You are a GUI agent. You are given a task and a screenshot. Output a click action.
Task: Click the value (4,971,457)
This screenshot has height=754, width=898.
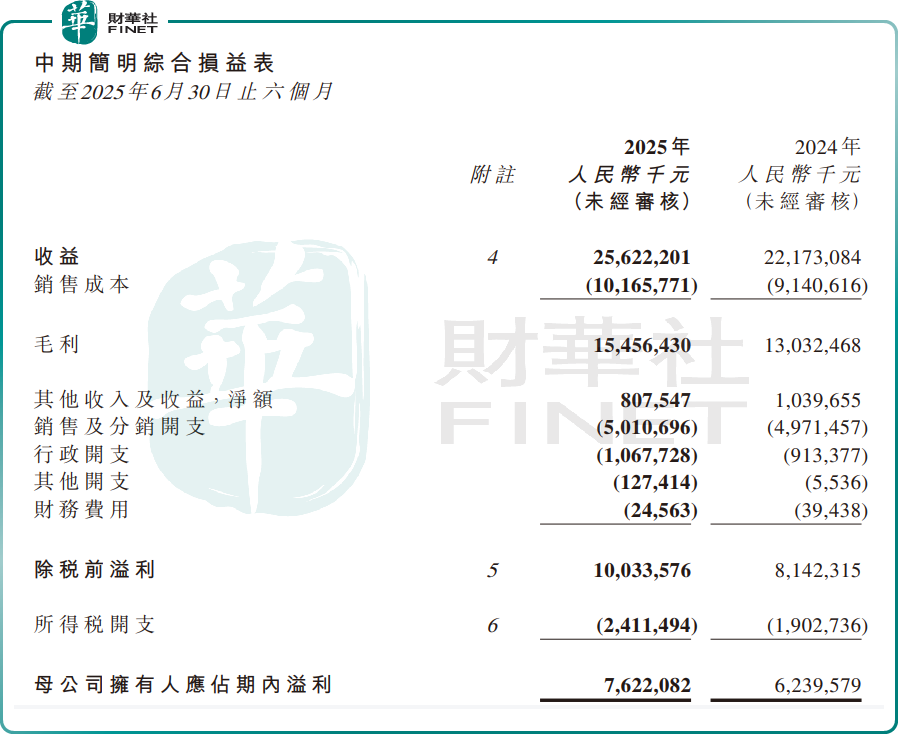tap(817, 428)
